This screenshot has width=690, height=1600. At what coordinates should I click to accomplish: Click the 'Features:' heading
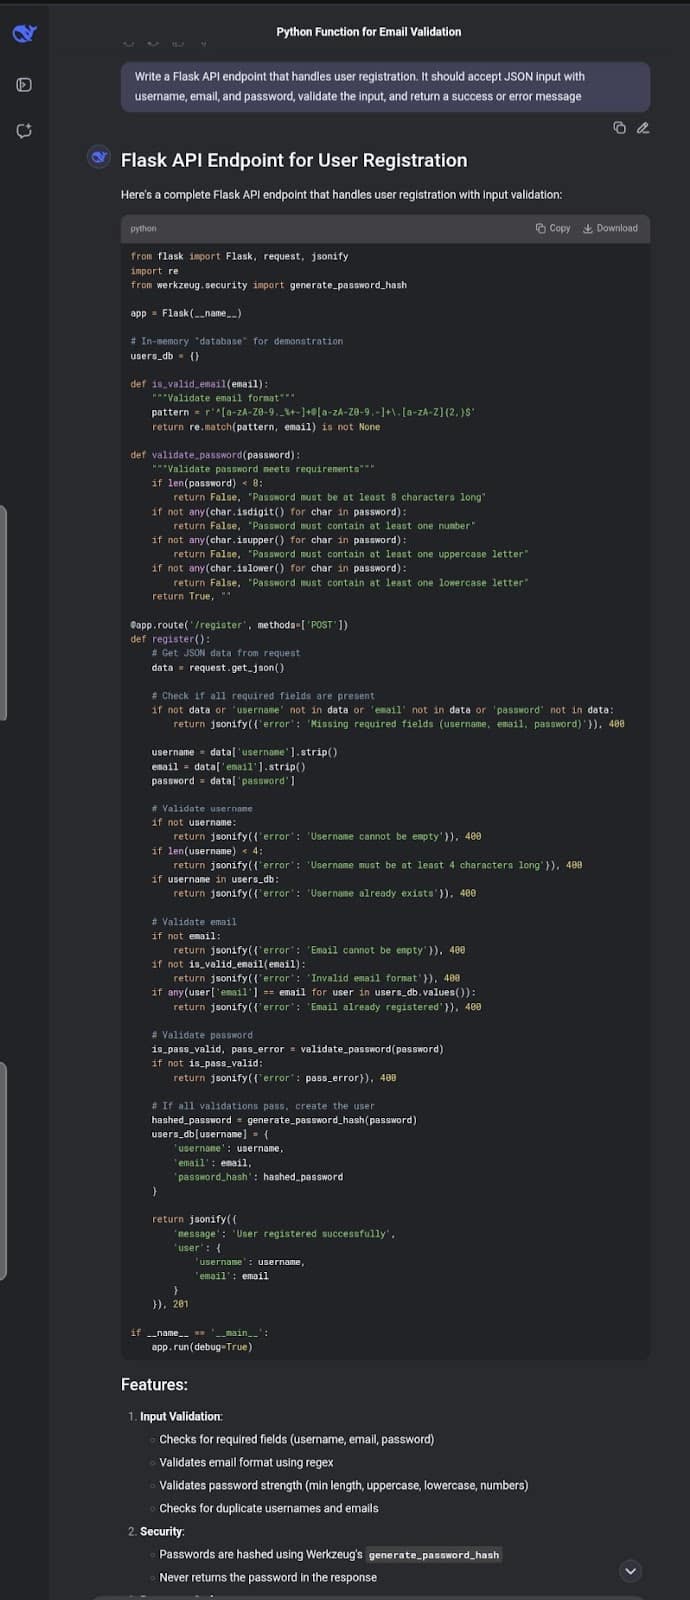click(154, 1385)
